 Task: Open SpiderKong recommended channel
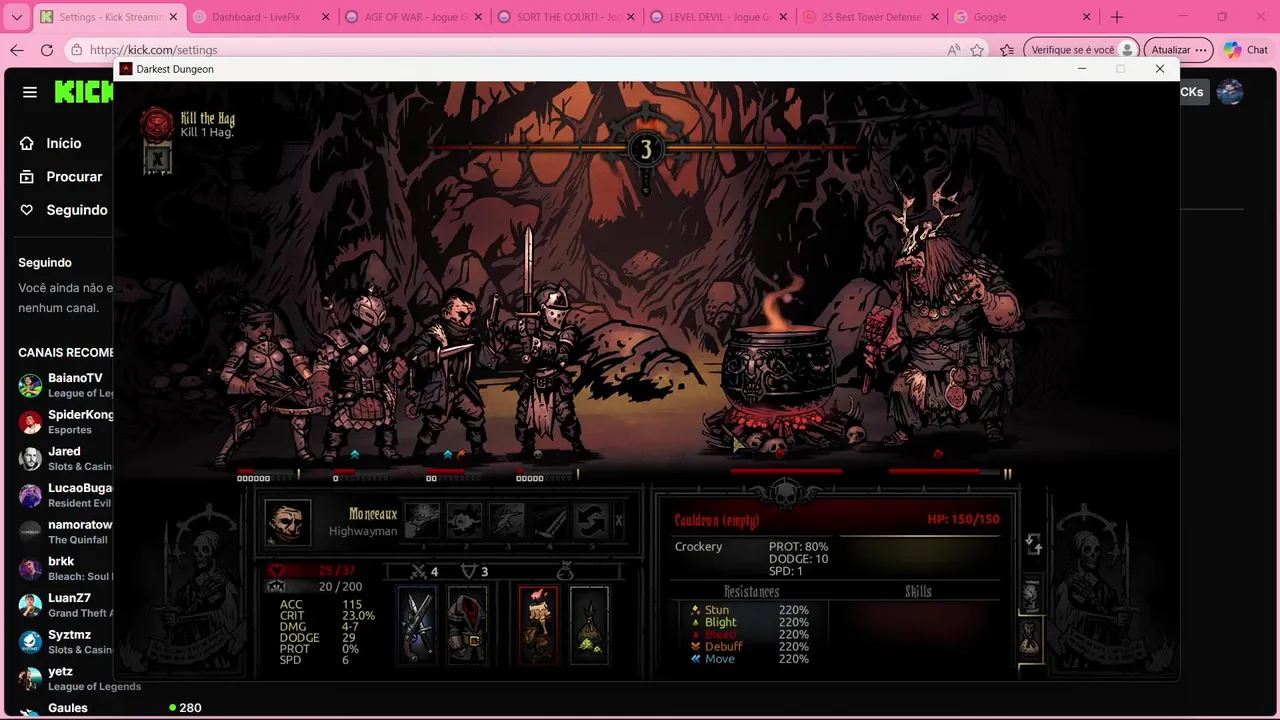(x=65, y=421)
